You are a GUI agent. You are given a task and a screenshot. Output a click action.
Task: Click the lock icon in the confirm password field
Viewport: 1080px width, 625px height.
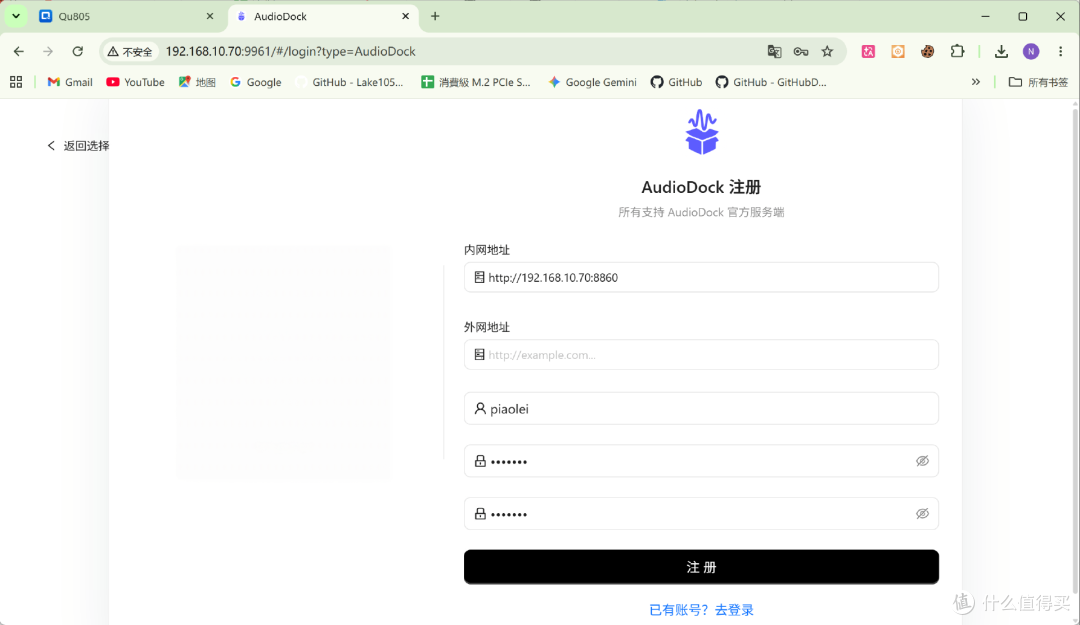click(x=480, y=513)
